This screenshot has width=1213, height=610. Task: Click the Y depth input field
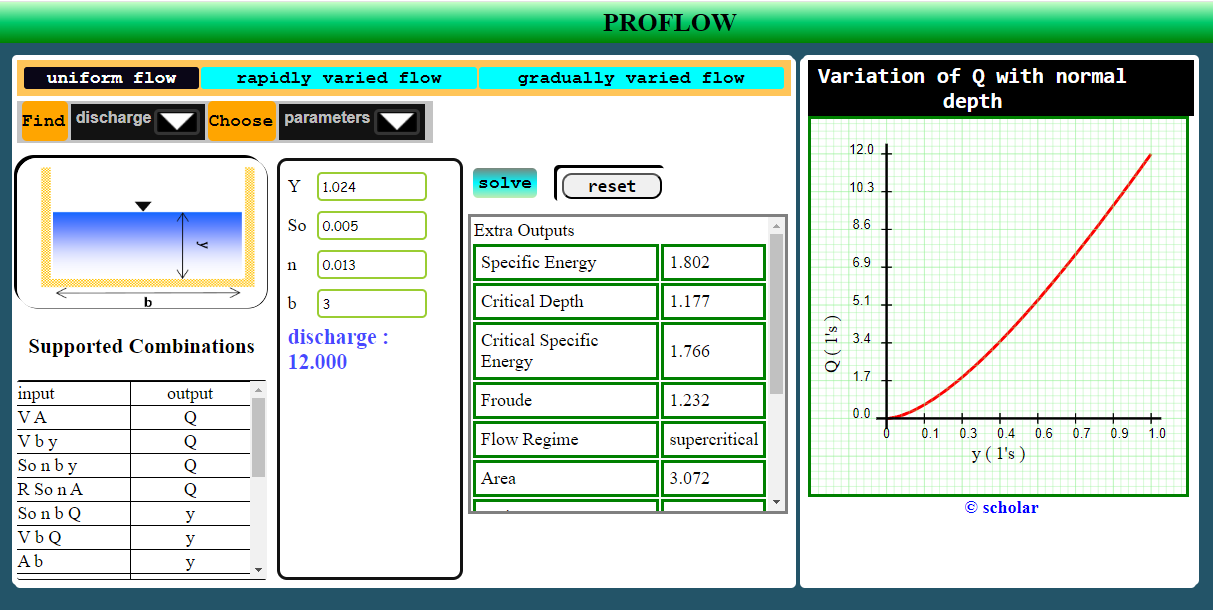[371, 186]
